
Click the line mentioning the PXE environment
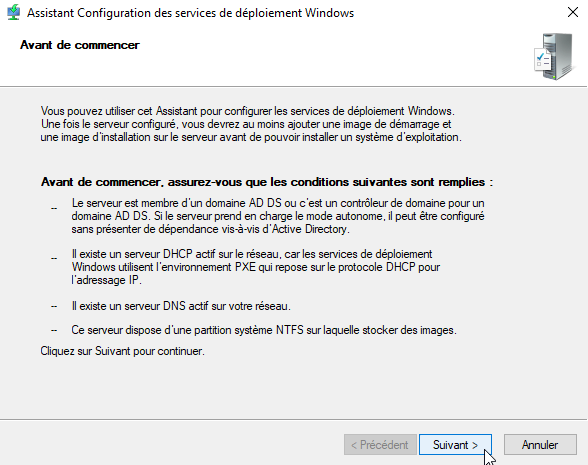(255, 267)
